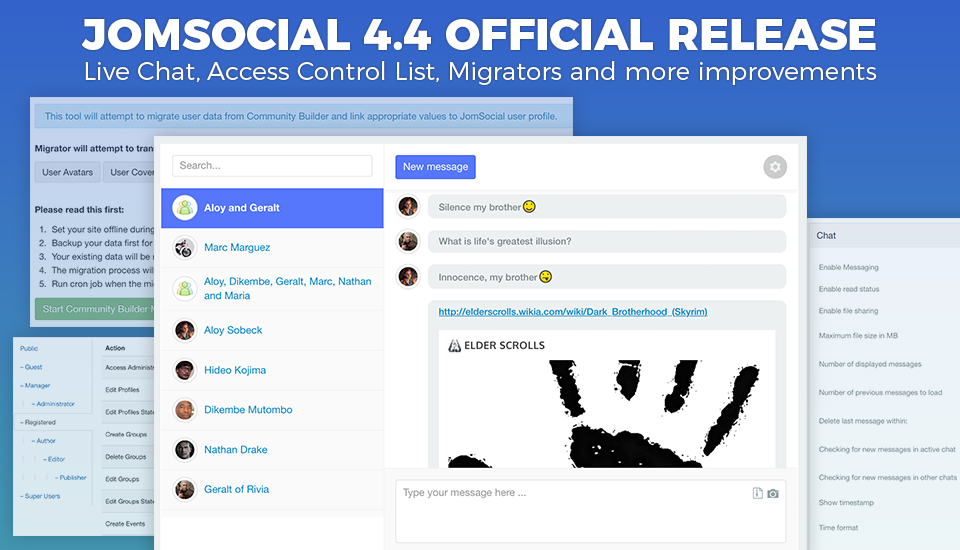Image resolution: width=960 pixels, height=550 pixels.
Task: Click Edit Profiles action in ACL panel
Action: click(122, 390)
